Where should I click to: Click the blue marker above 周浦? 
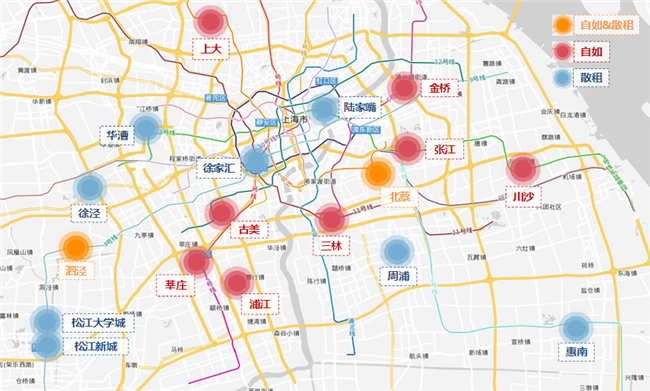point(397,251)
